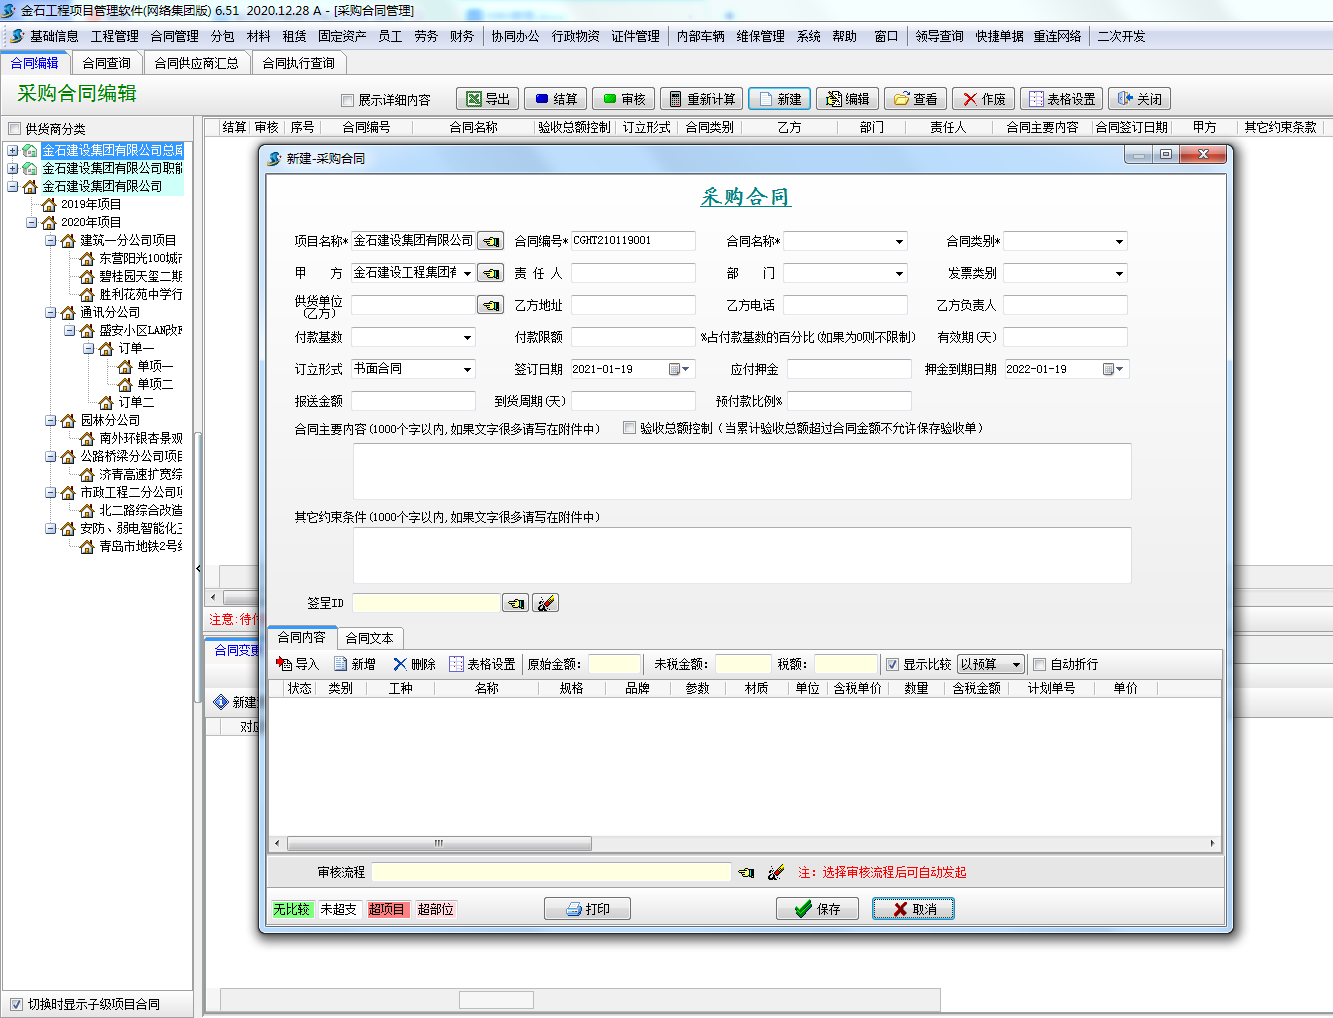Click the lookup icon beside 供货单位 field
This screenshot has height=1018, width=1333.
(x=490, y=305)
